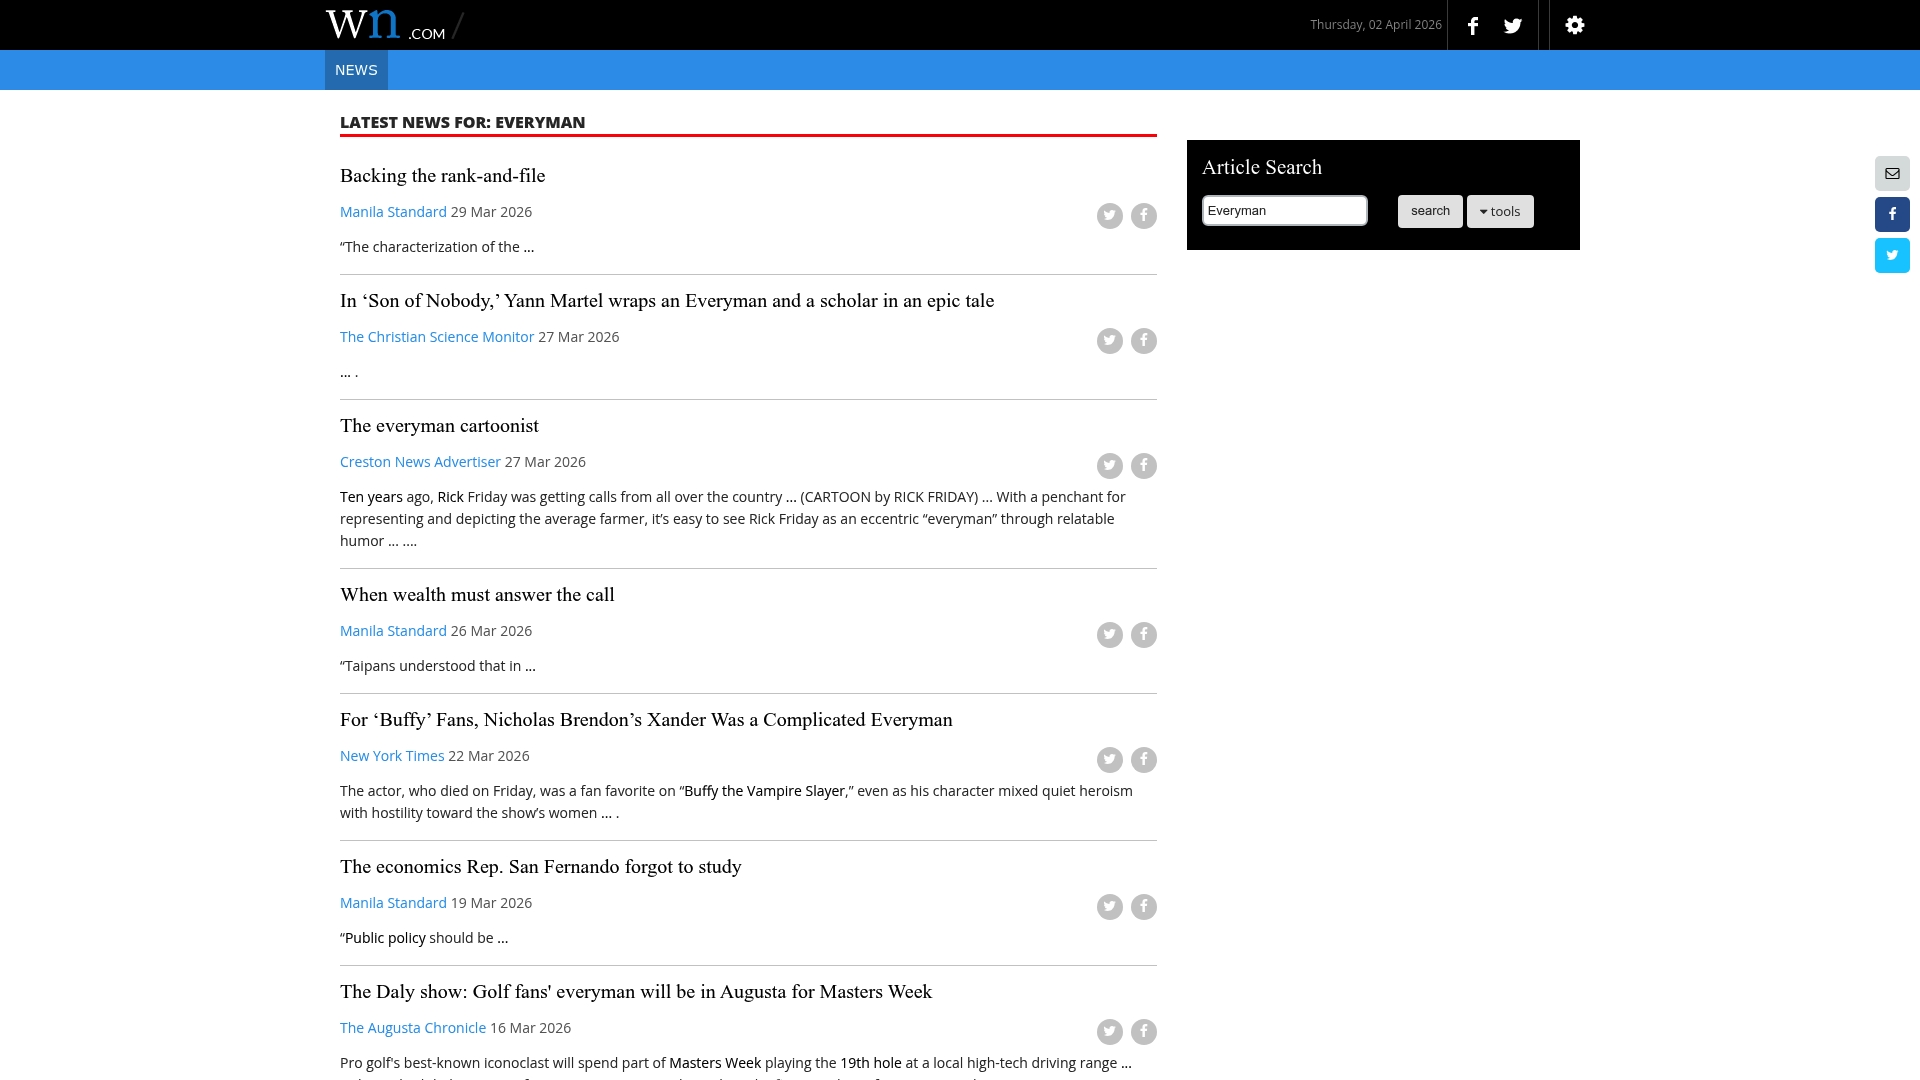Open the Yann Martel 'Son of Nobody' headline
This screenshot has width=1920, height=1080.
coord(666,301)
